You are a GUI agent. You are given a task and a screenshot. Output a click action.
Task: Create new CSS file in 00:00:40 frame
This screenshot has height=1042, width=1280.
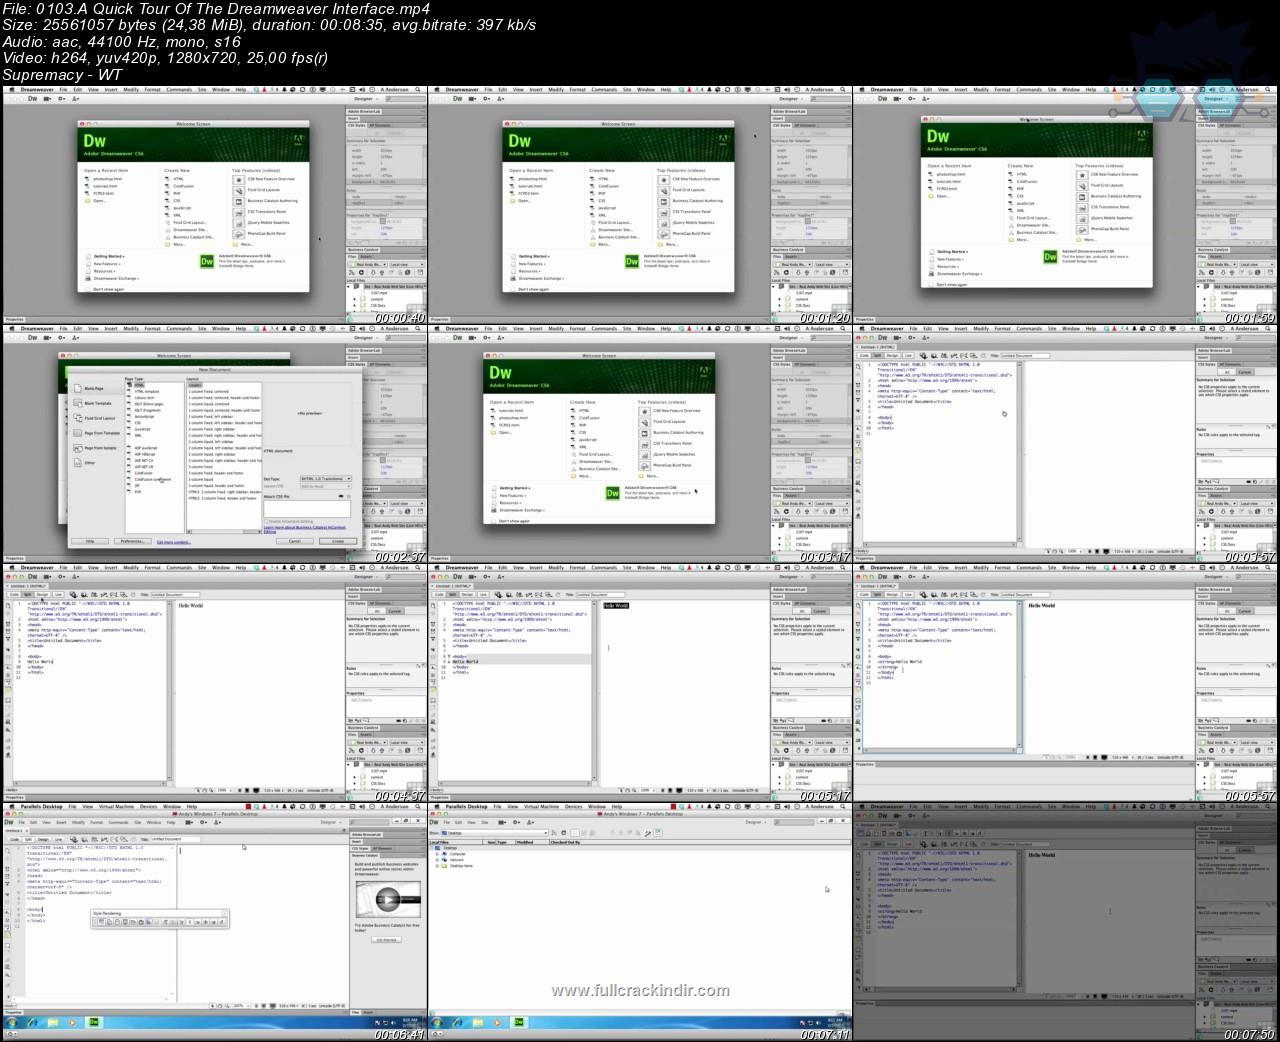(172, 201)
